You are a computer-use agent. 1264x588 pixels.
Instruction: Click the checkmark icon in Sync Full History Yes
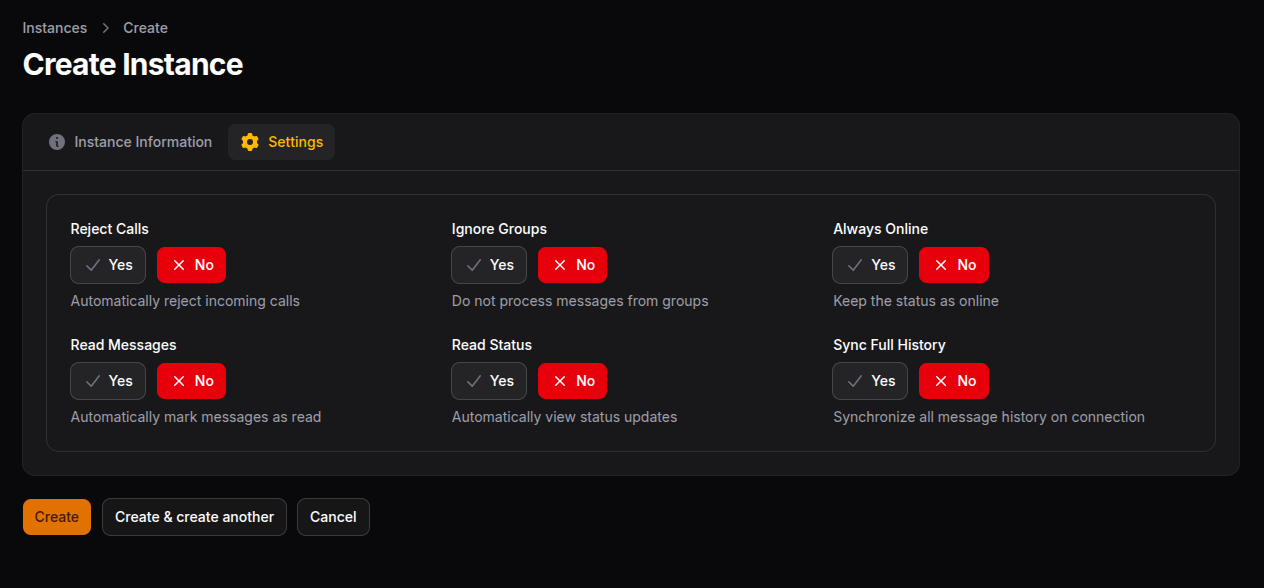[x=854, y=381]
